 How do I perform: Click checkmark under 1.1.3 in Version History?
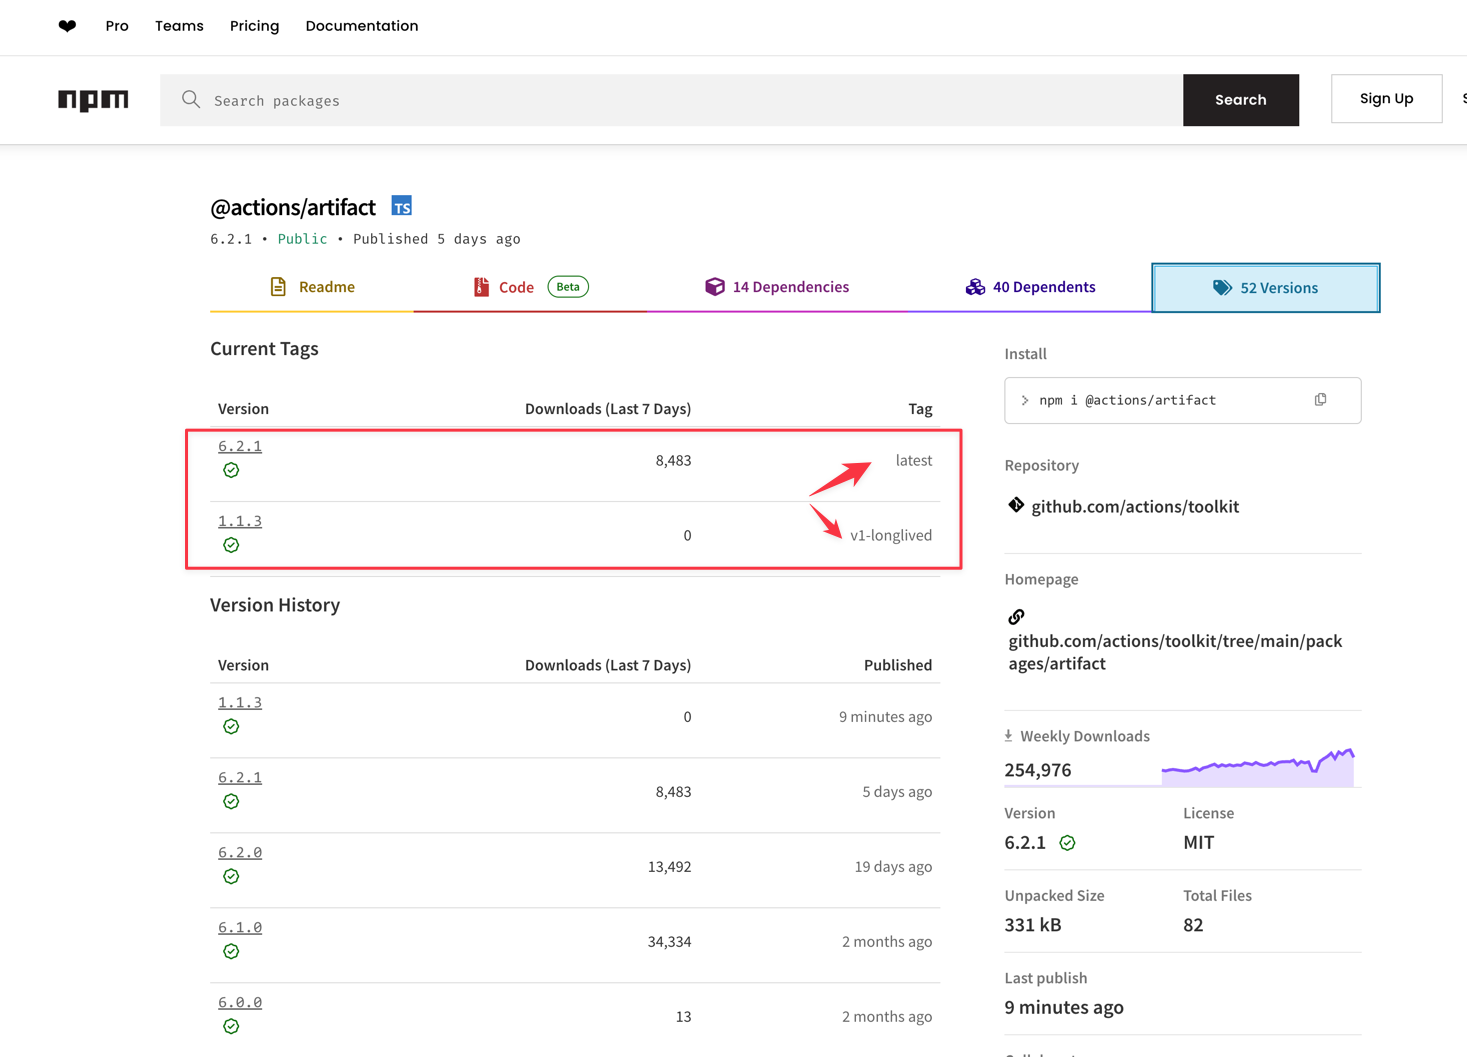pos(231,727)
